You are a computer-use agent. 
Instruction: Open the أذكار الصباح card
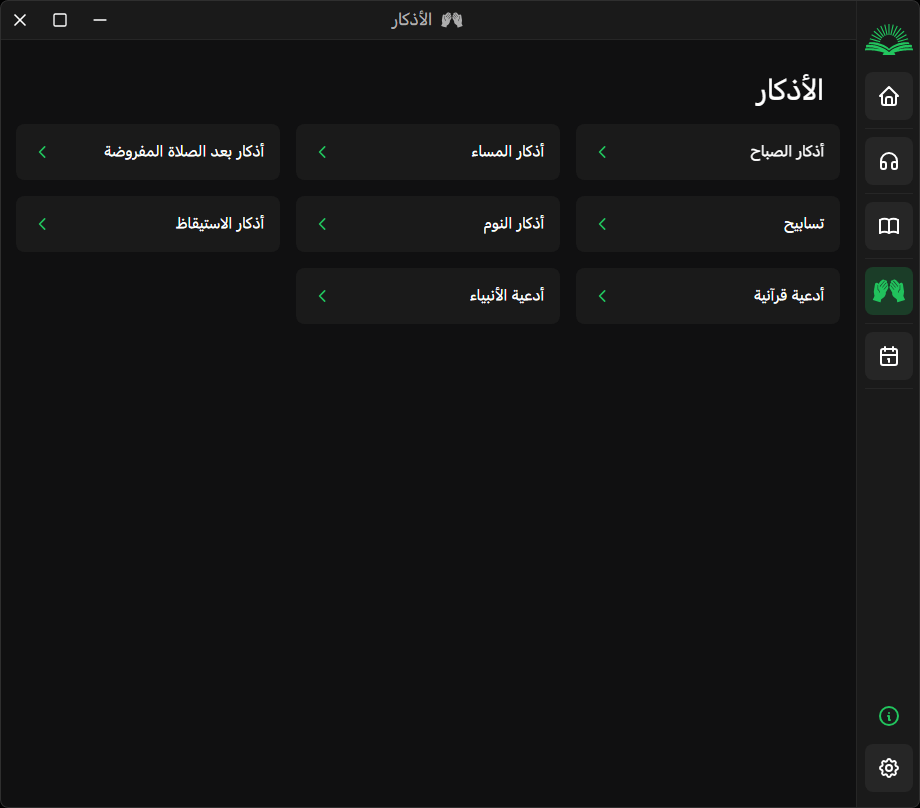[x=707, y=151]
